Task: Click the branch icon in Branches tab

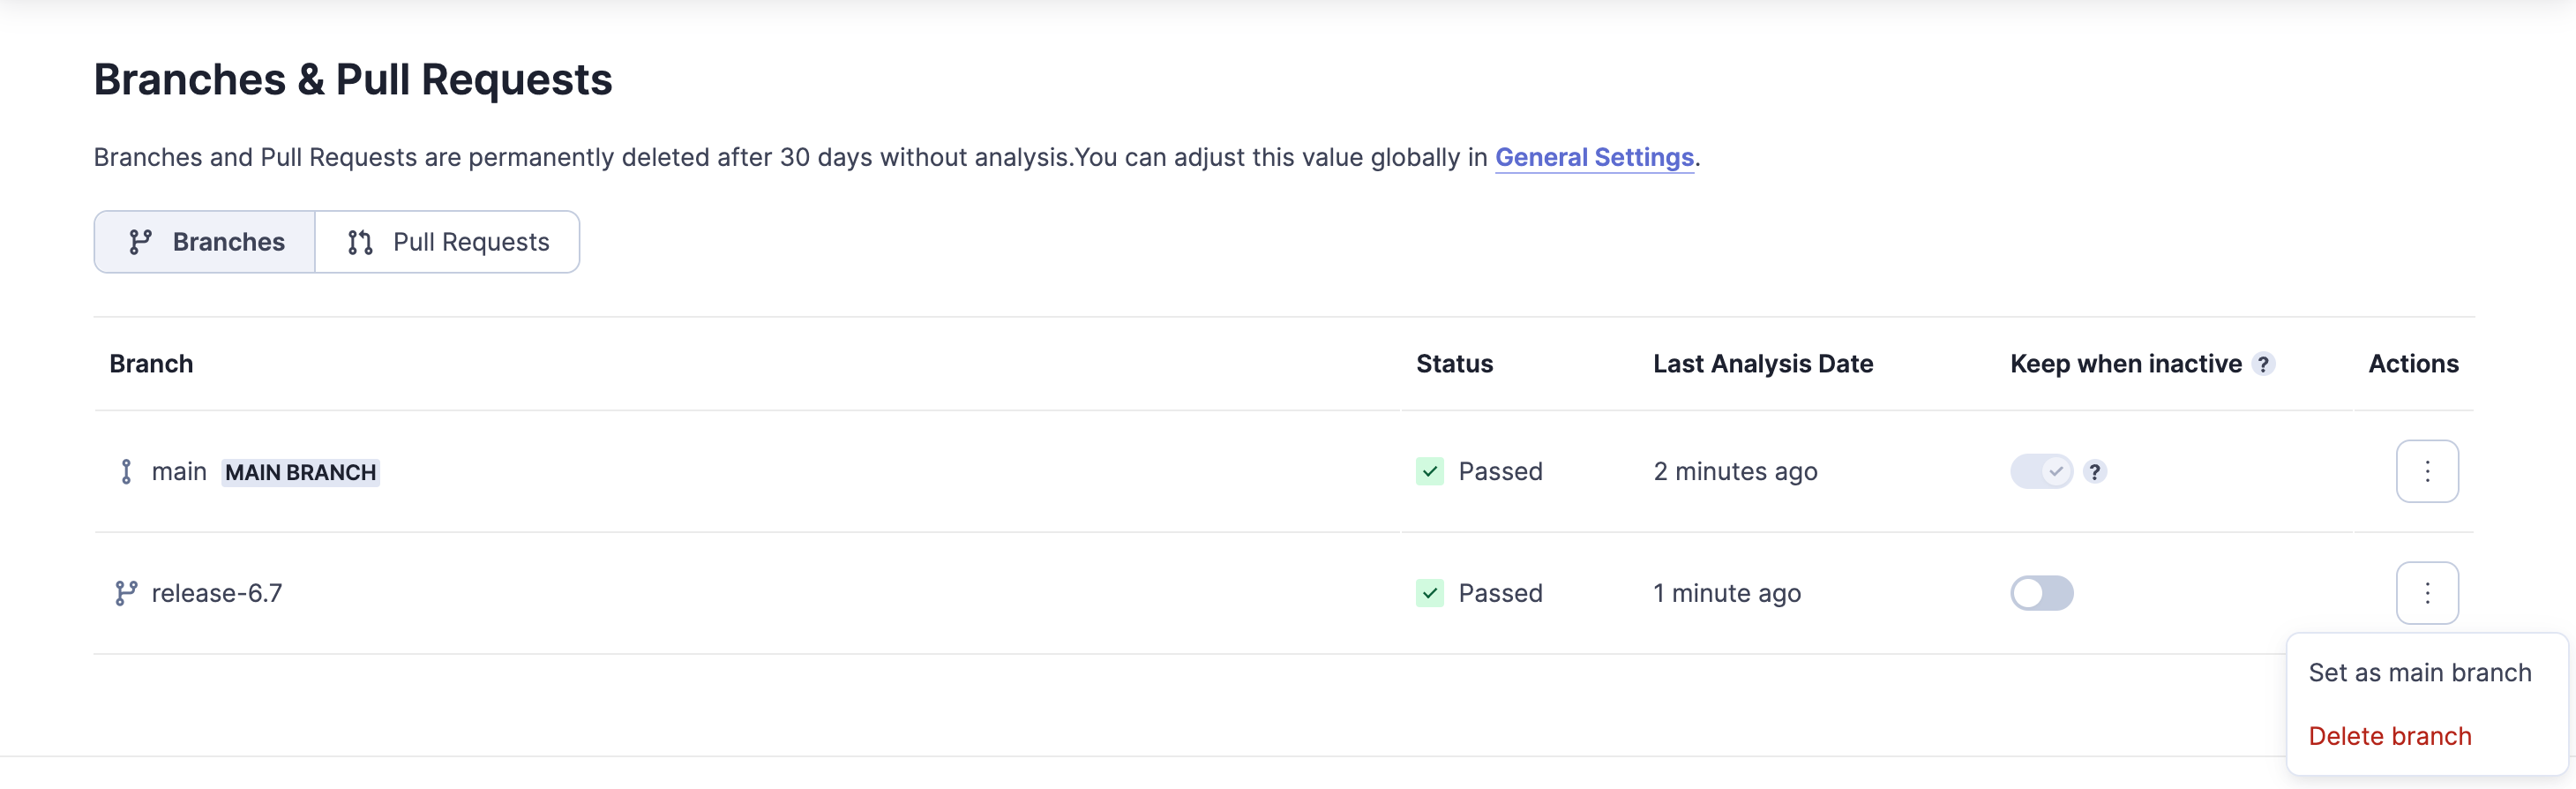Action: tap(140, 242)
